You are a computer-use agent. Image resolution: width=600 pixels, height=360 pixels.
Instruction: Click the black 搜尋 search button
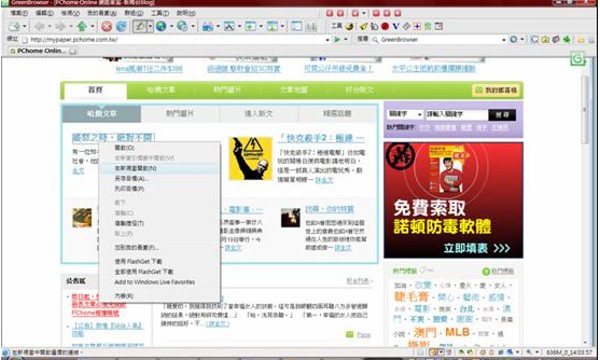[502, 114]
